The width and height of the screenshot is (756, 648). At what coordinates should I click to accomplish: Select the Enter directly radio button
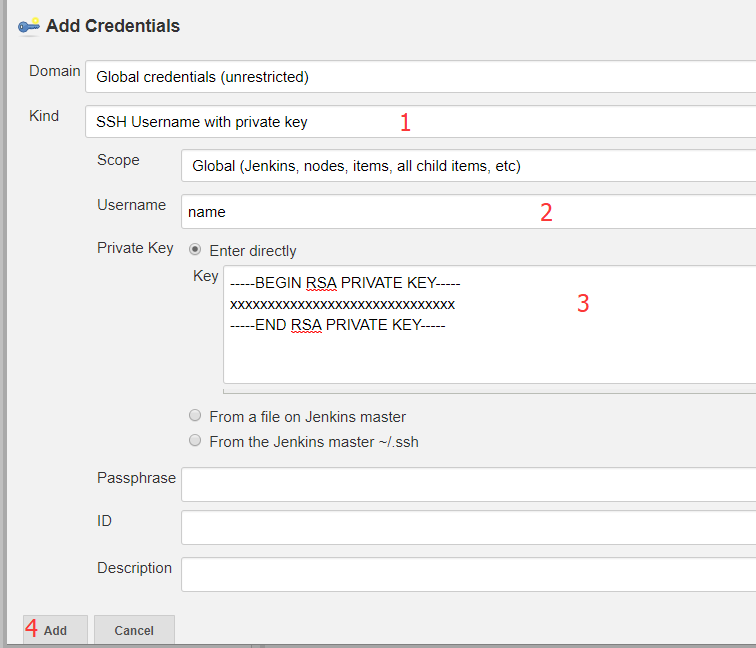pos(195,249)
